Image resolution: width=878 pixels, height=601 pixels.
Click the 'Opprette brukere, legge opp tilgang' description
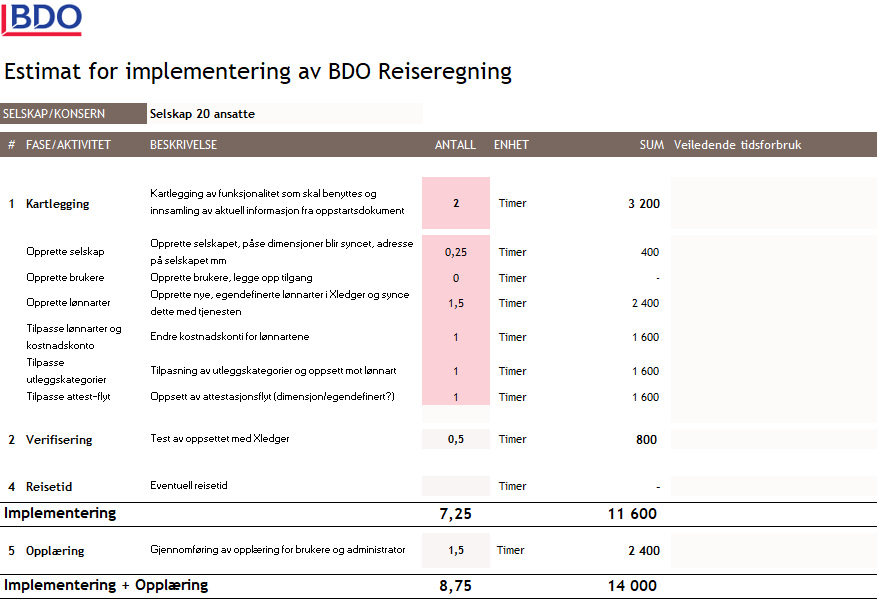pos(231,278)
